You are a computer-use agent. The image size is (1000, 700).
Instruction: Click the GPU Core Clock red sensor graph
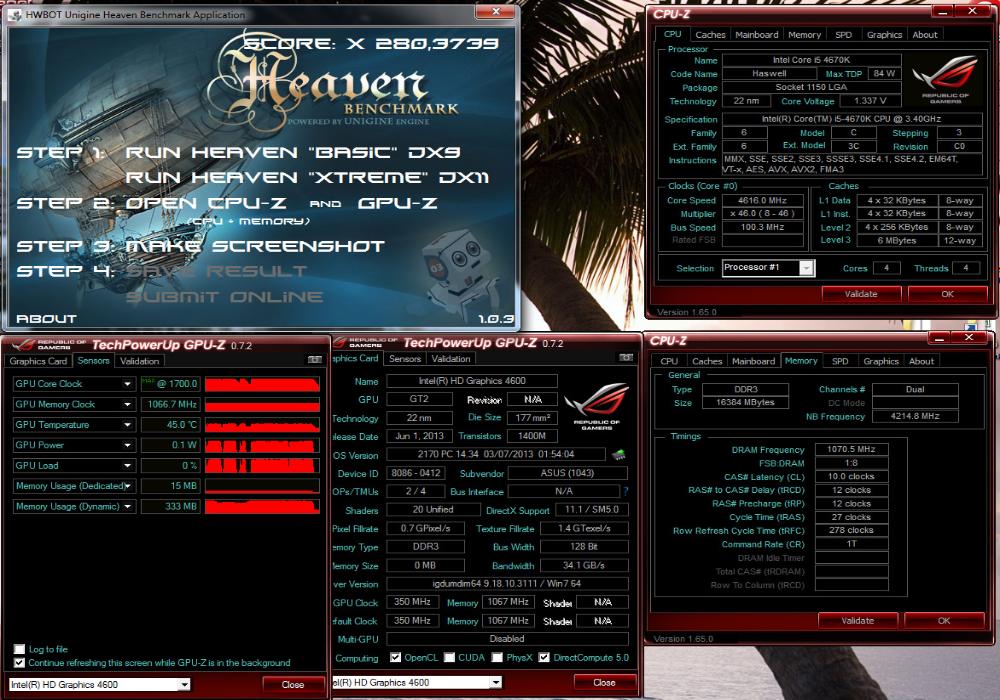pos(262,384)
